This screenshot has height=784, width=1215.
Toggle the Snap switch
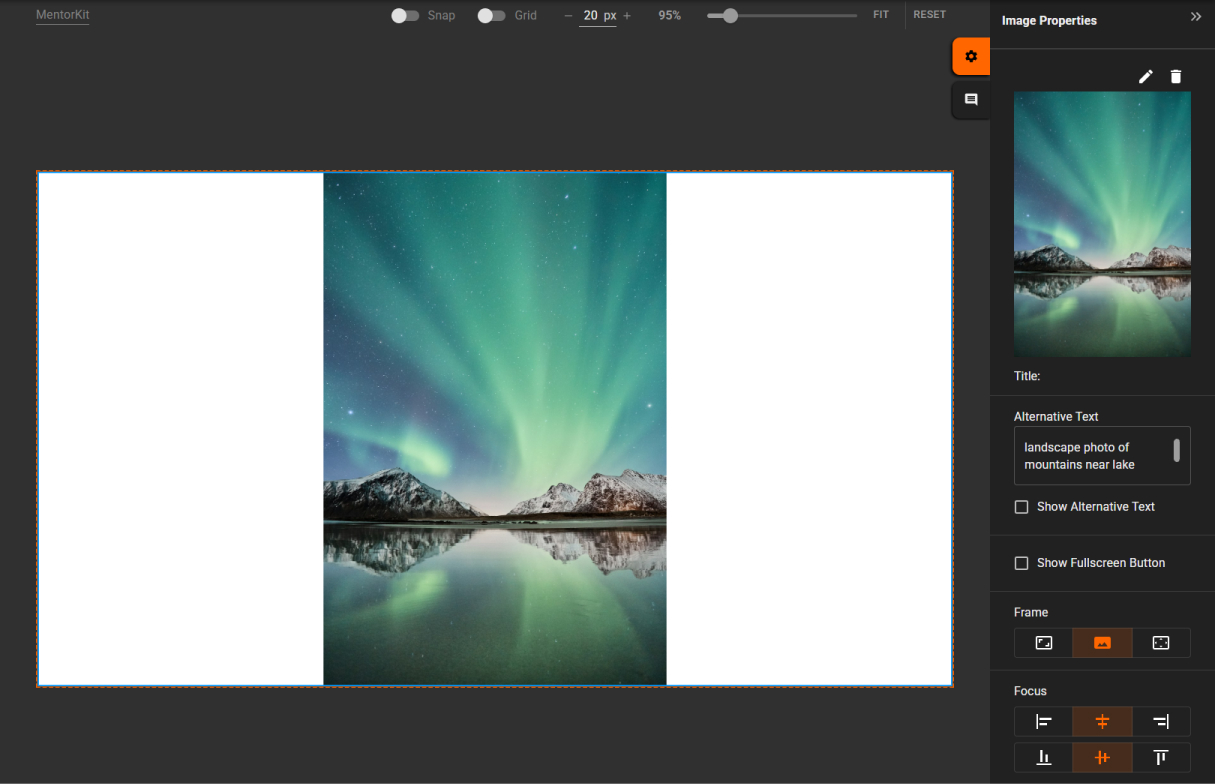[x=405, y=15]
